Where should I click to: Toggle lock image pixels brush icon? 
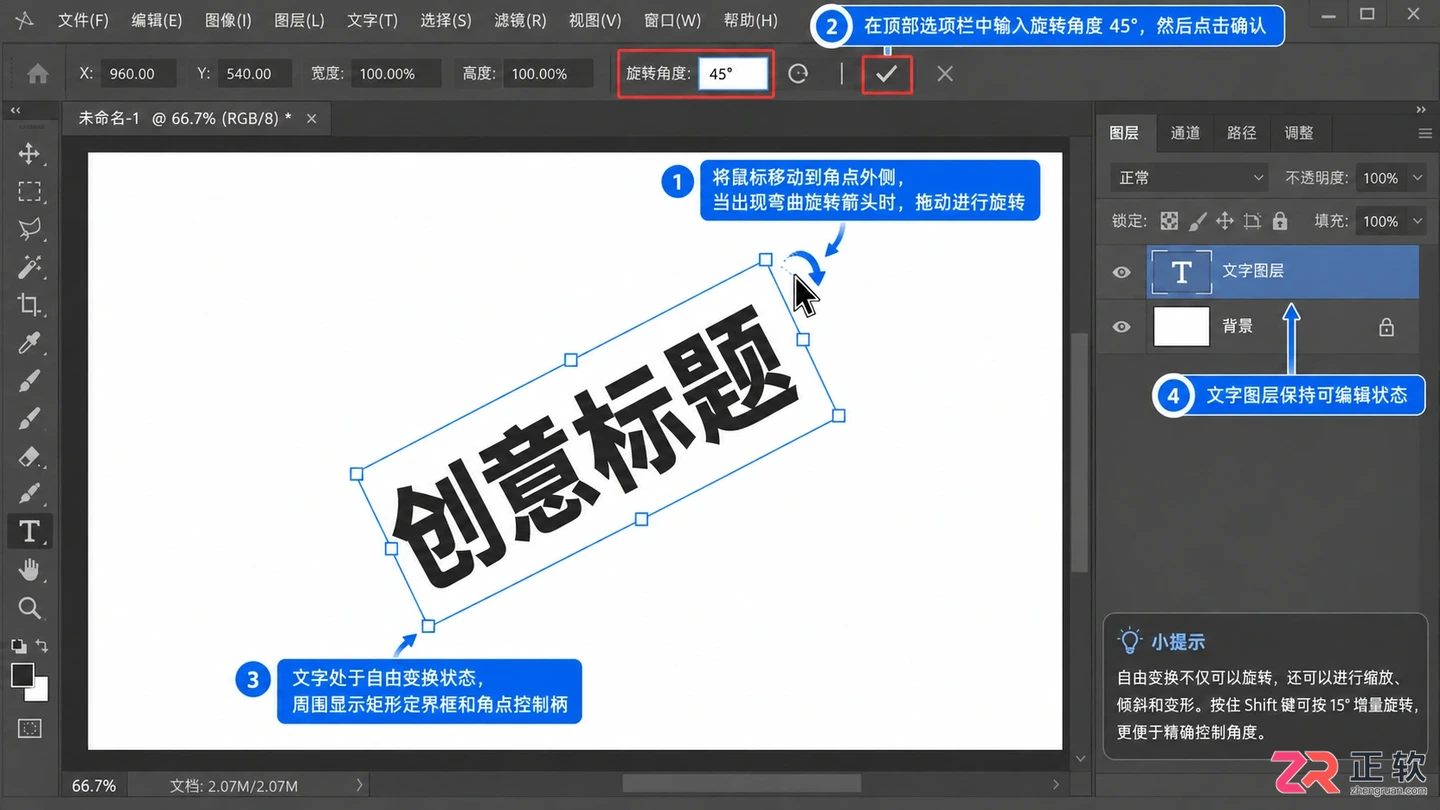1197,221
